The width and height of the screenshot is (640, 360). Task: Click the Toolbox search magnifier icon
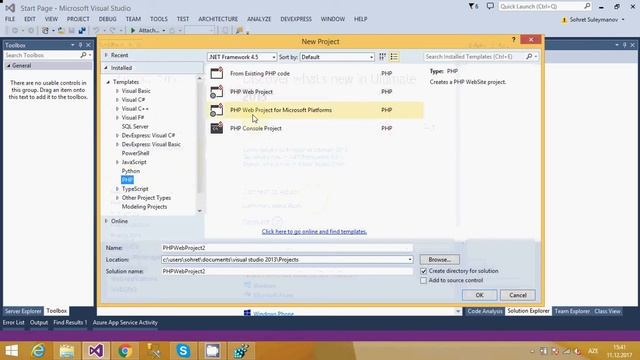point(83,55)
